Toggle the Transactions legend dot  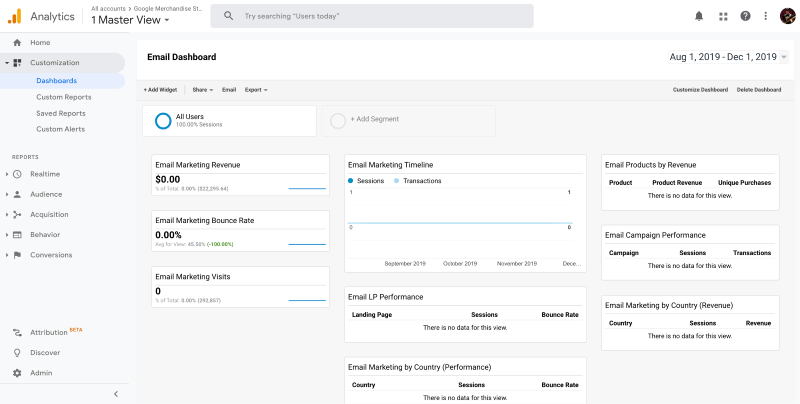click(x=396, y=181)
